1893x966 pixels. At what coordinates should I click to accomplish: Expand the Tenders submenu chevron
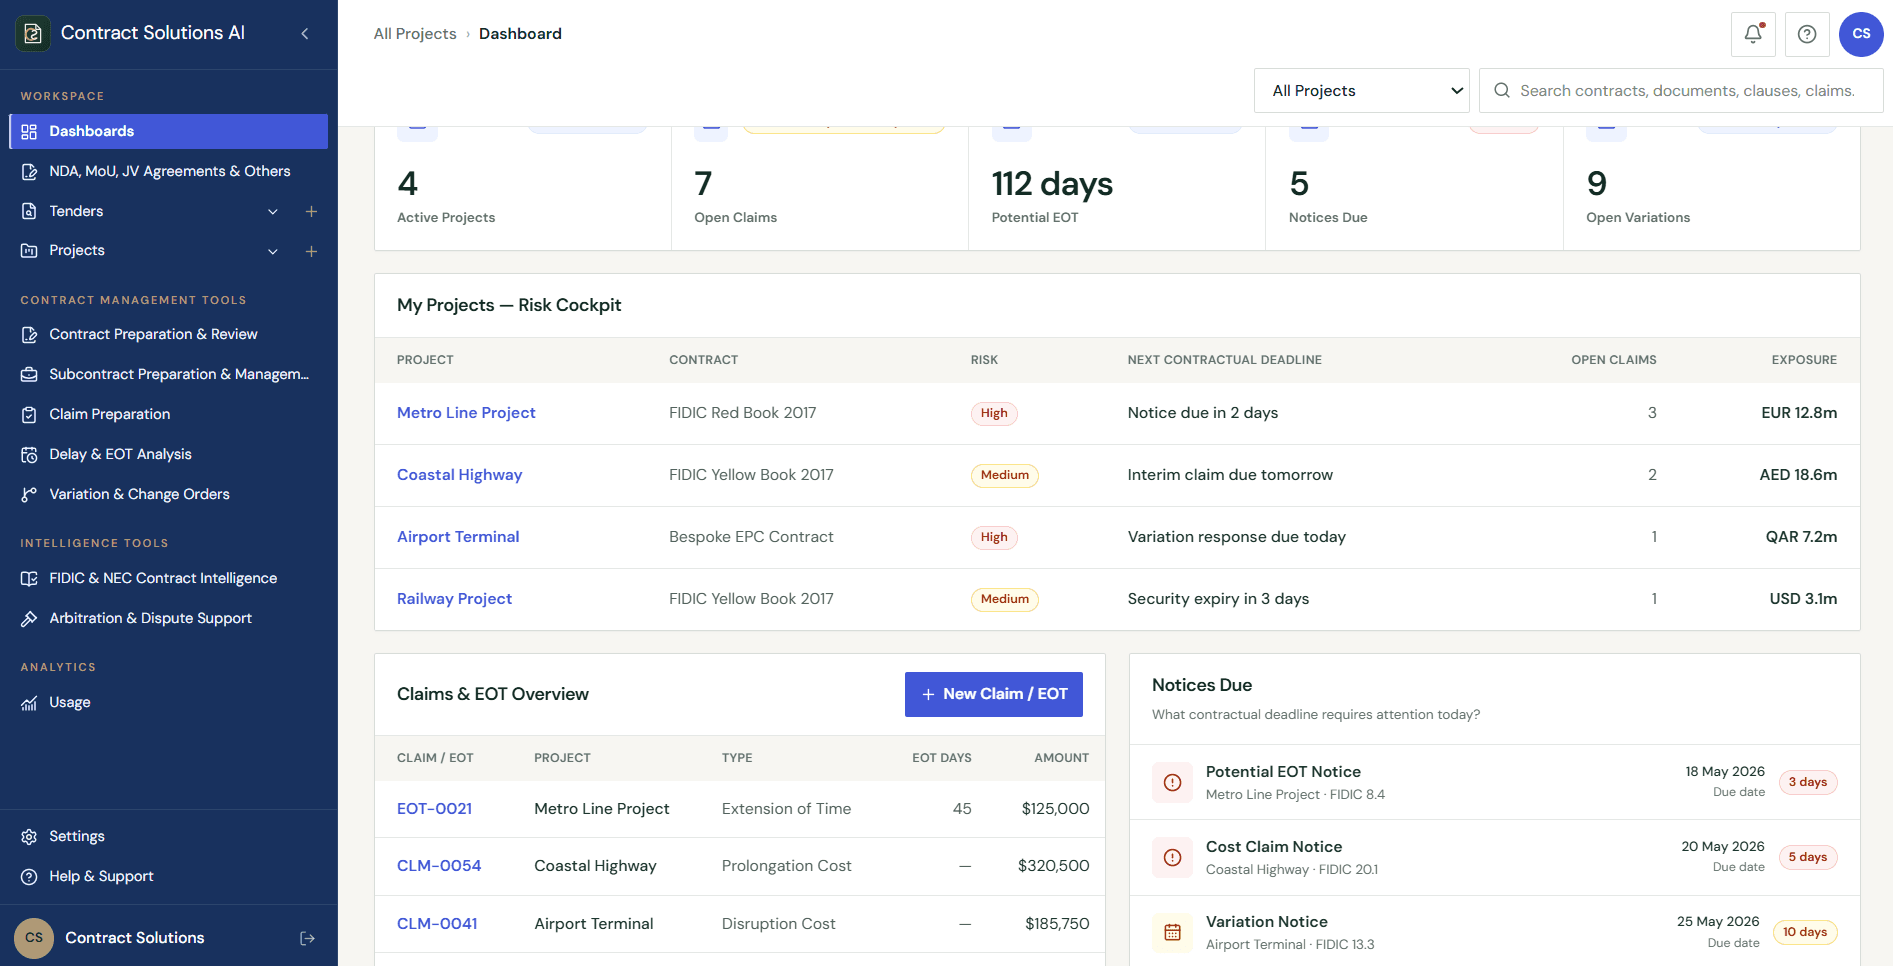(x=273, y=212)
